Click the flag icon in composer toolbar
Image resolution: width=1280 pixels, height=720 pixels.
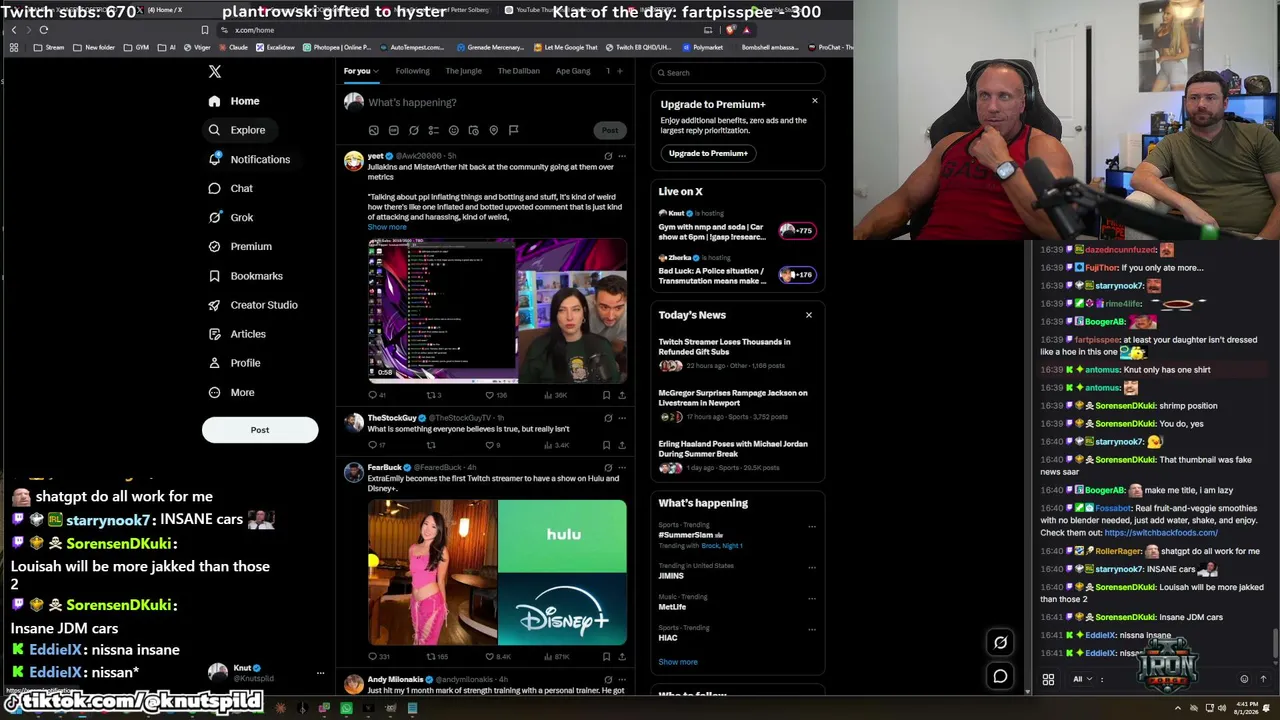click(513, 130)
